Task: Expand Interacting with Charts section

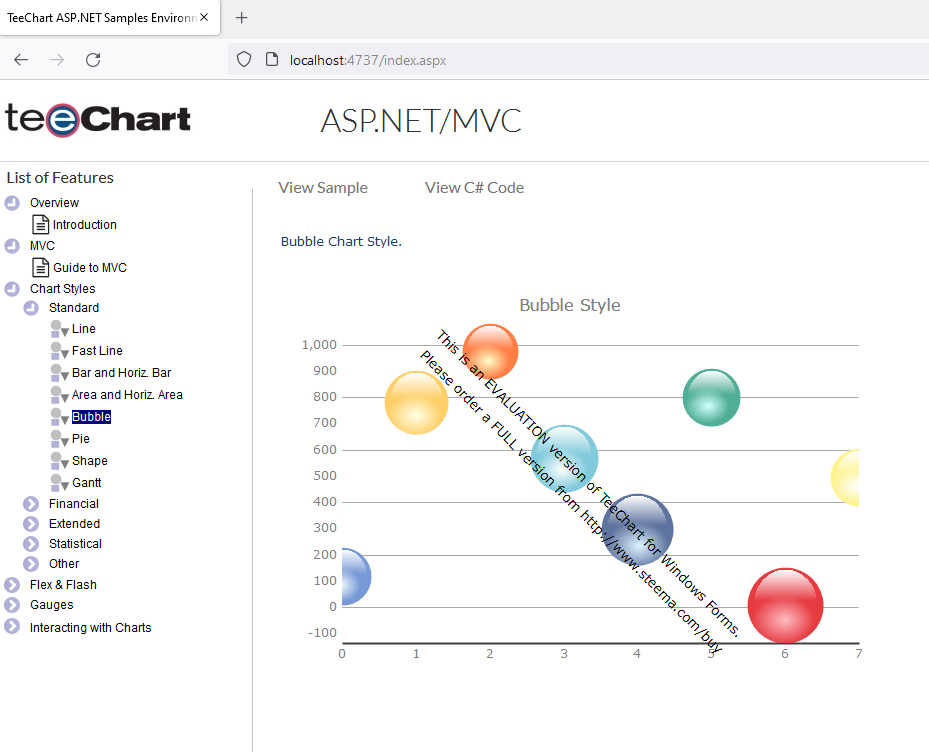Action: pyautogui.click(x=12, y=627)
